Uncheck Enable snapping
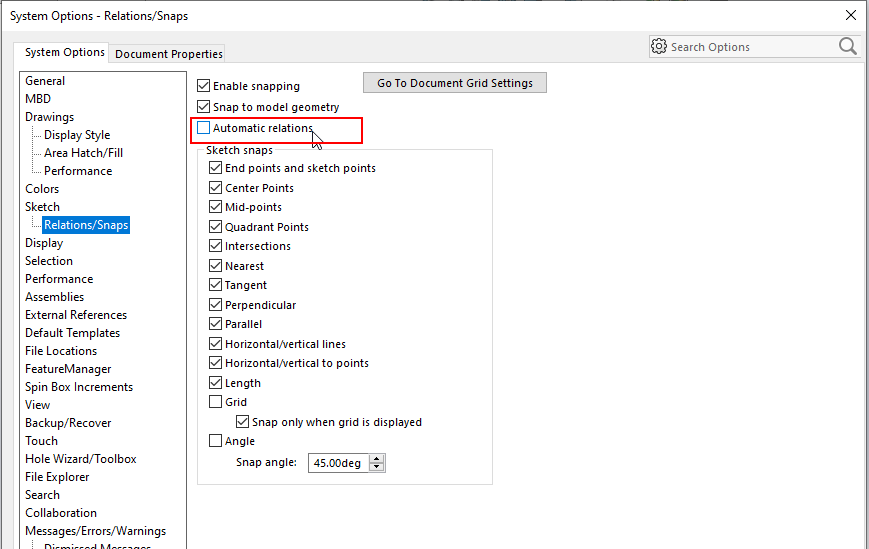Viewport: 869px width, 549px height. (203, 86)
